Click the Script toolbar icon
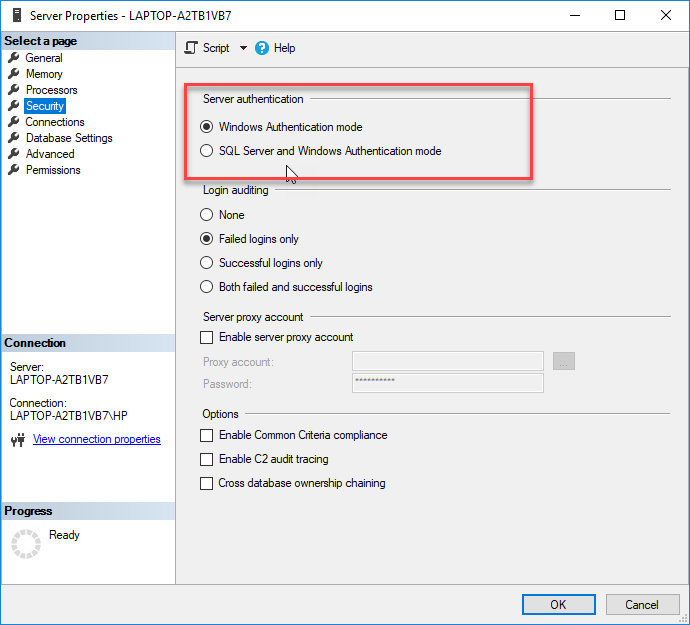Screen dimensions: 690x625 click(192, 48)
